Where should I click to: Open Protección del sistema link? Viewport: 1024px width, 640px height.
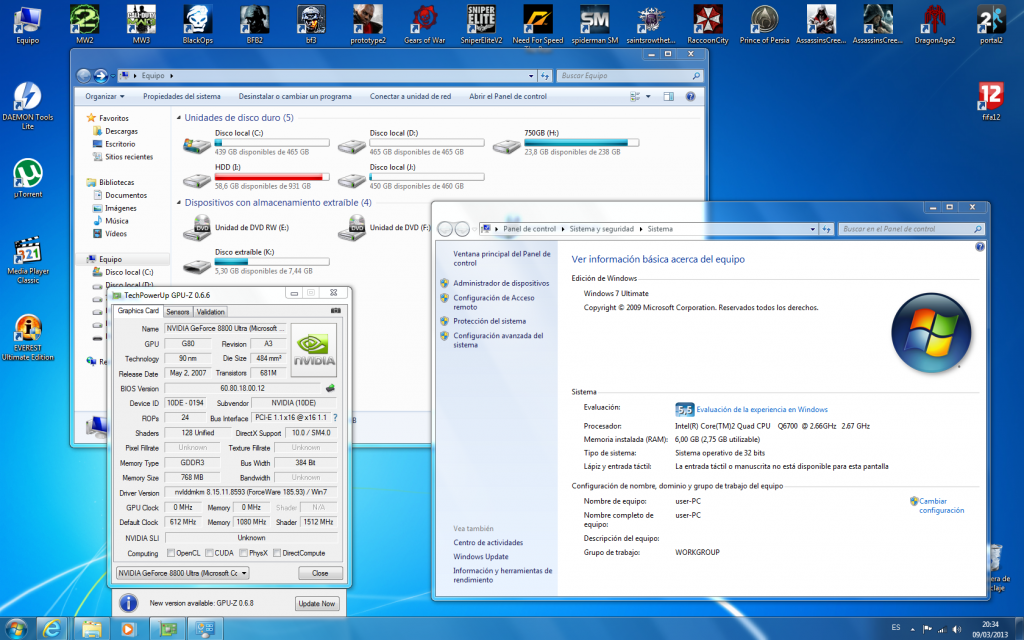click(x=489, y=321)
